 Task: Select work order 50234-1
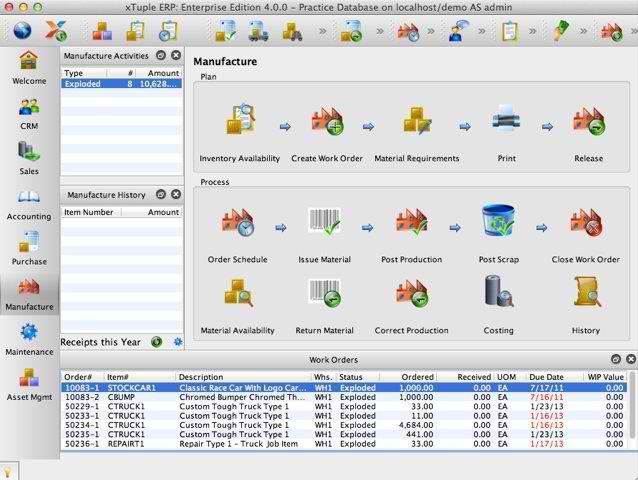point(344,425)
